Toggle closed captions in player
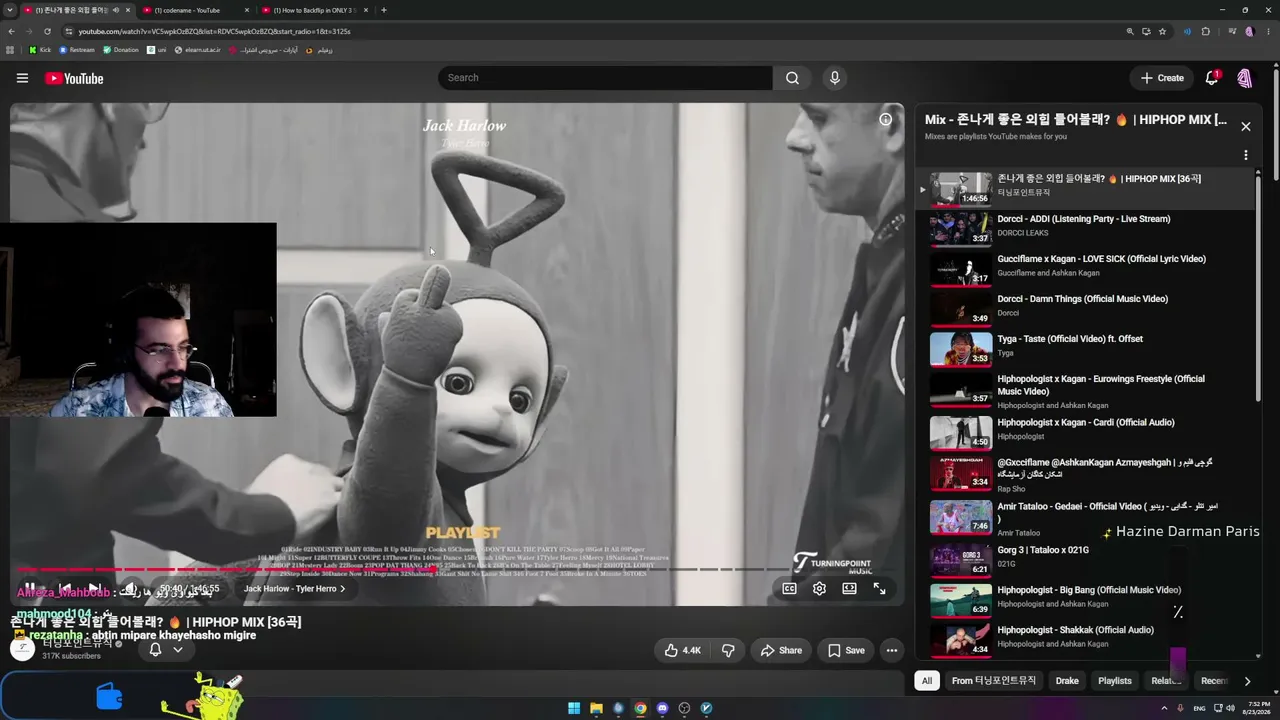The image size is (1280, 720). click(789, 589)
